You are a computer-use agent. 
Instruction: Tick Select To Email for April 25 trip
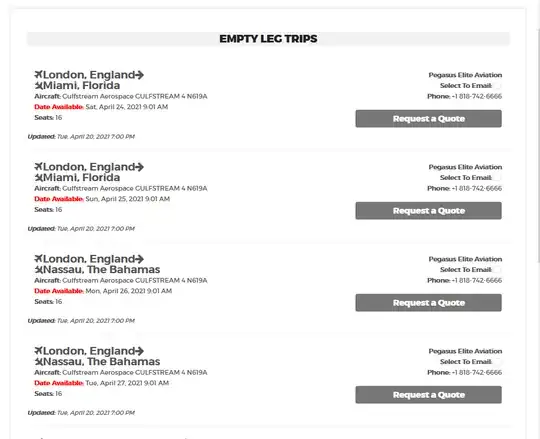(497, 178)
